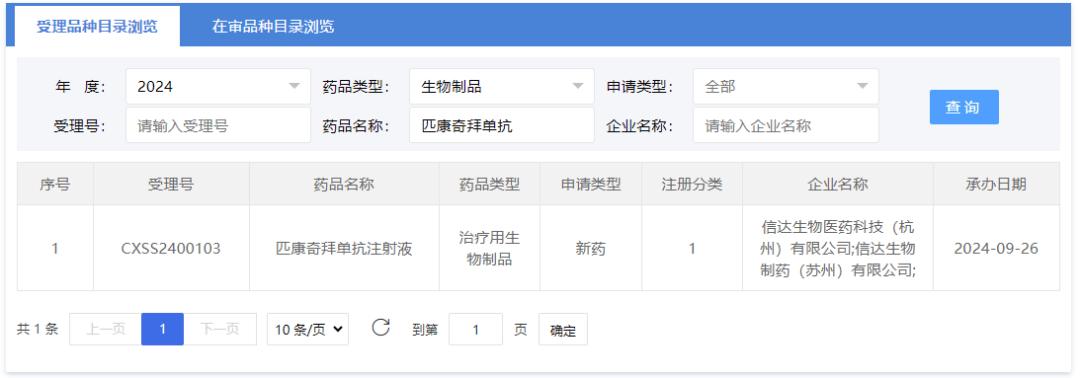This screenshot has width=1080, height=378.
Task: Click the date 2024-09-26 cell
Action: coord(996,249)
